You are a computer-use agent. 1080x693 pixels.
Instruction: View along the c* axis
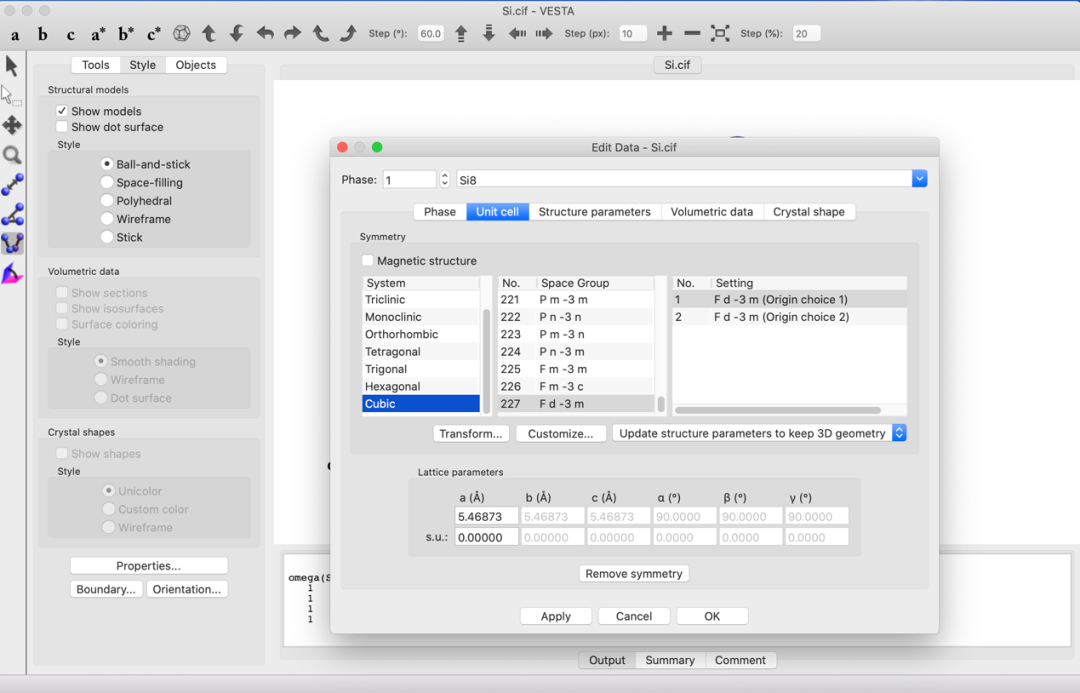pos(154,34)
